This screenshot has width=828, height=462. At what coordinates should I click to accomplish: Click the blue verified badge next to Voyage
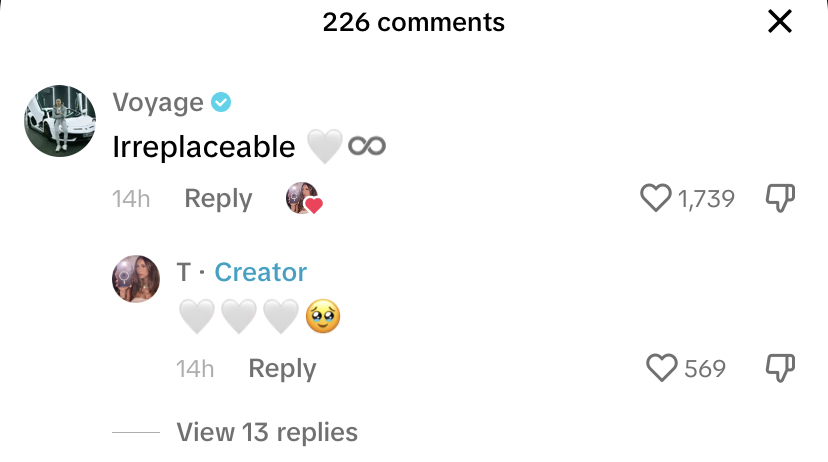tap(221, 102)
